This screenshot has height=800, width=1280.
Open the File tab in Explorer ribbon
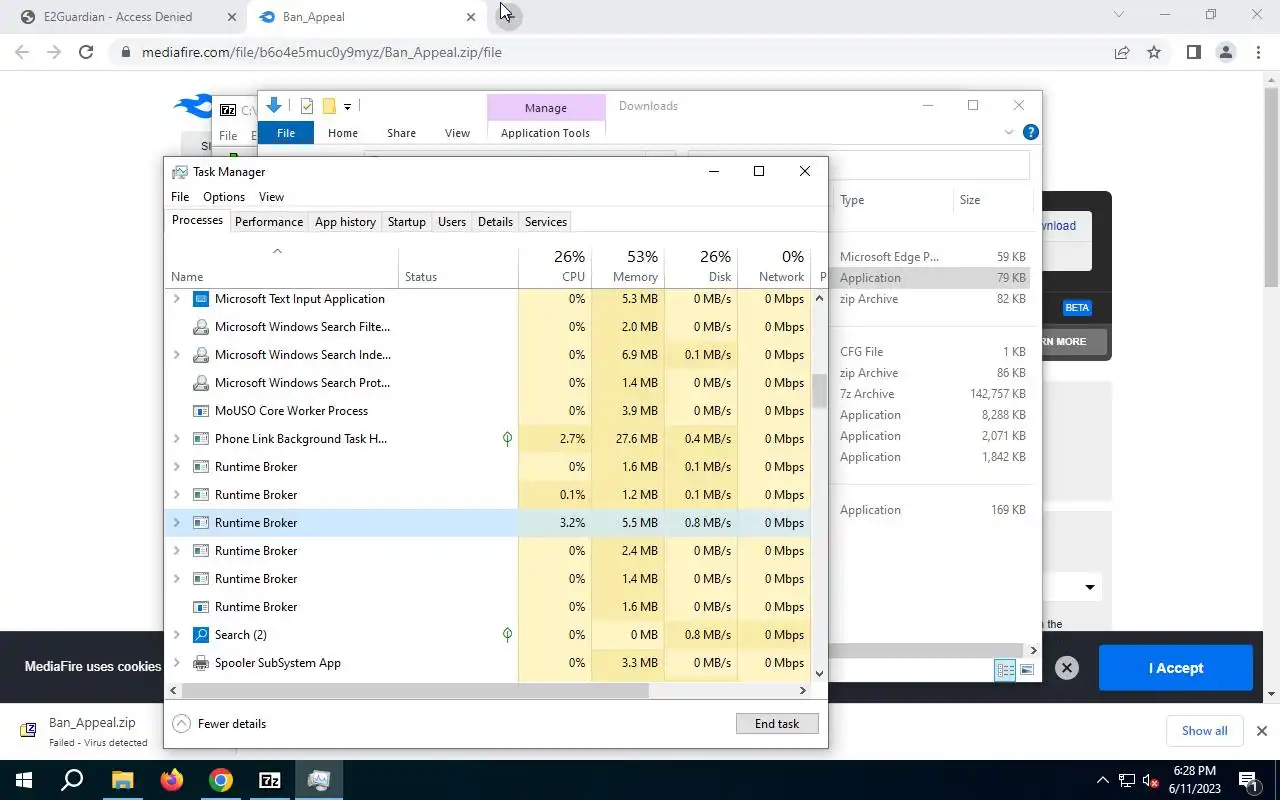[286, 133]
